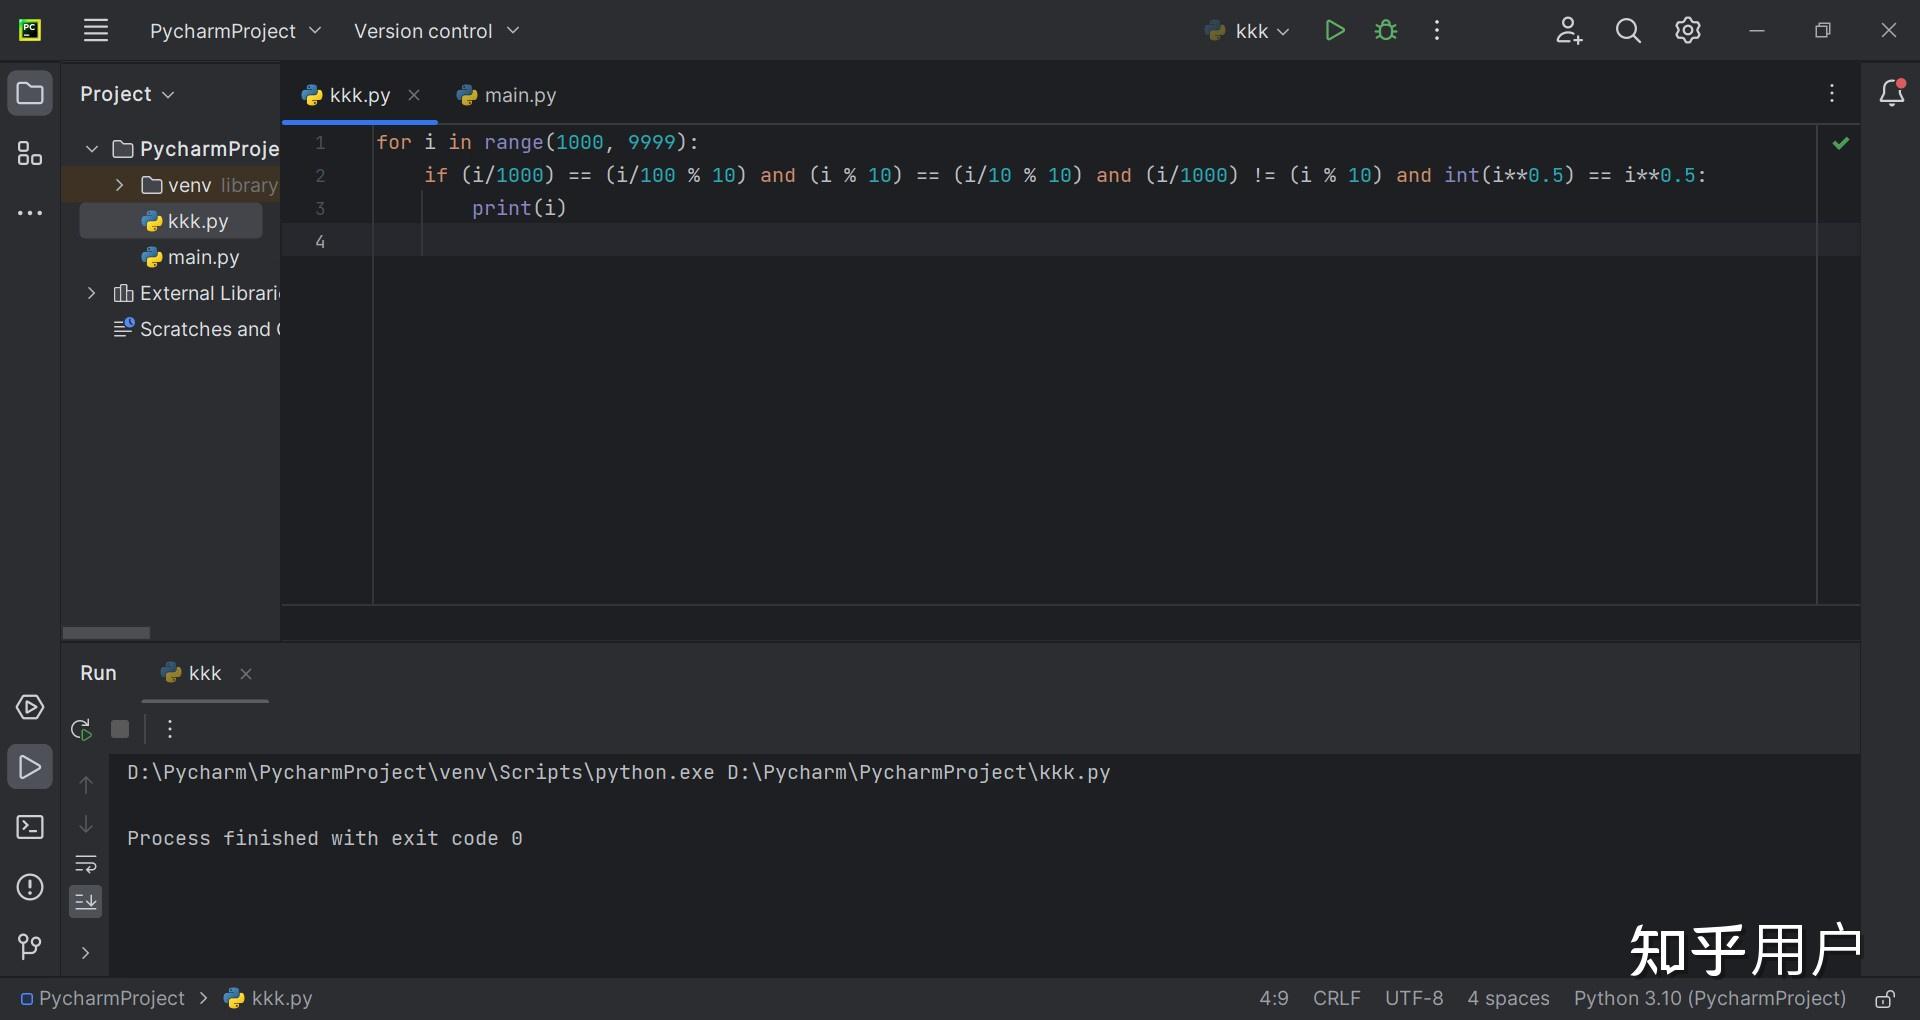
Task: Open the Terminal tool window
Action: click(x=30, y=828)
